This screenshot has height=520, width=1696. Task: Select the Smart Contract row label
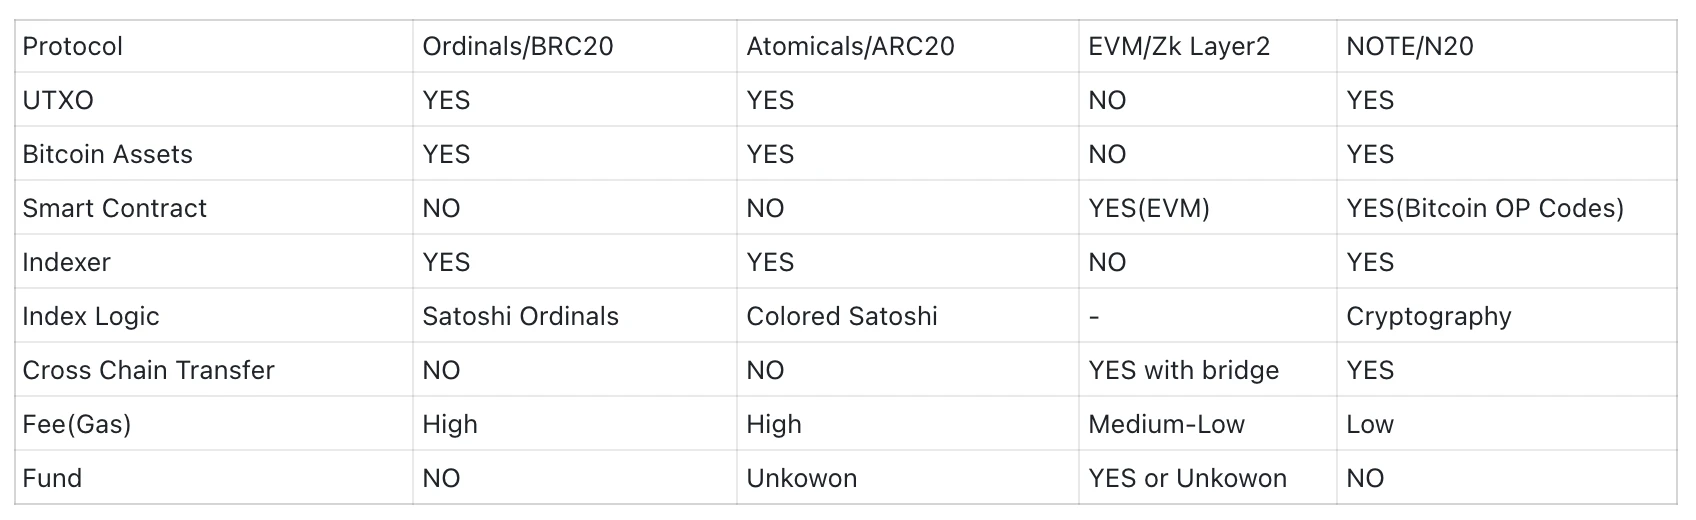coord(115,208)
